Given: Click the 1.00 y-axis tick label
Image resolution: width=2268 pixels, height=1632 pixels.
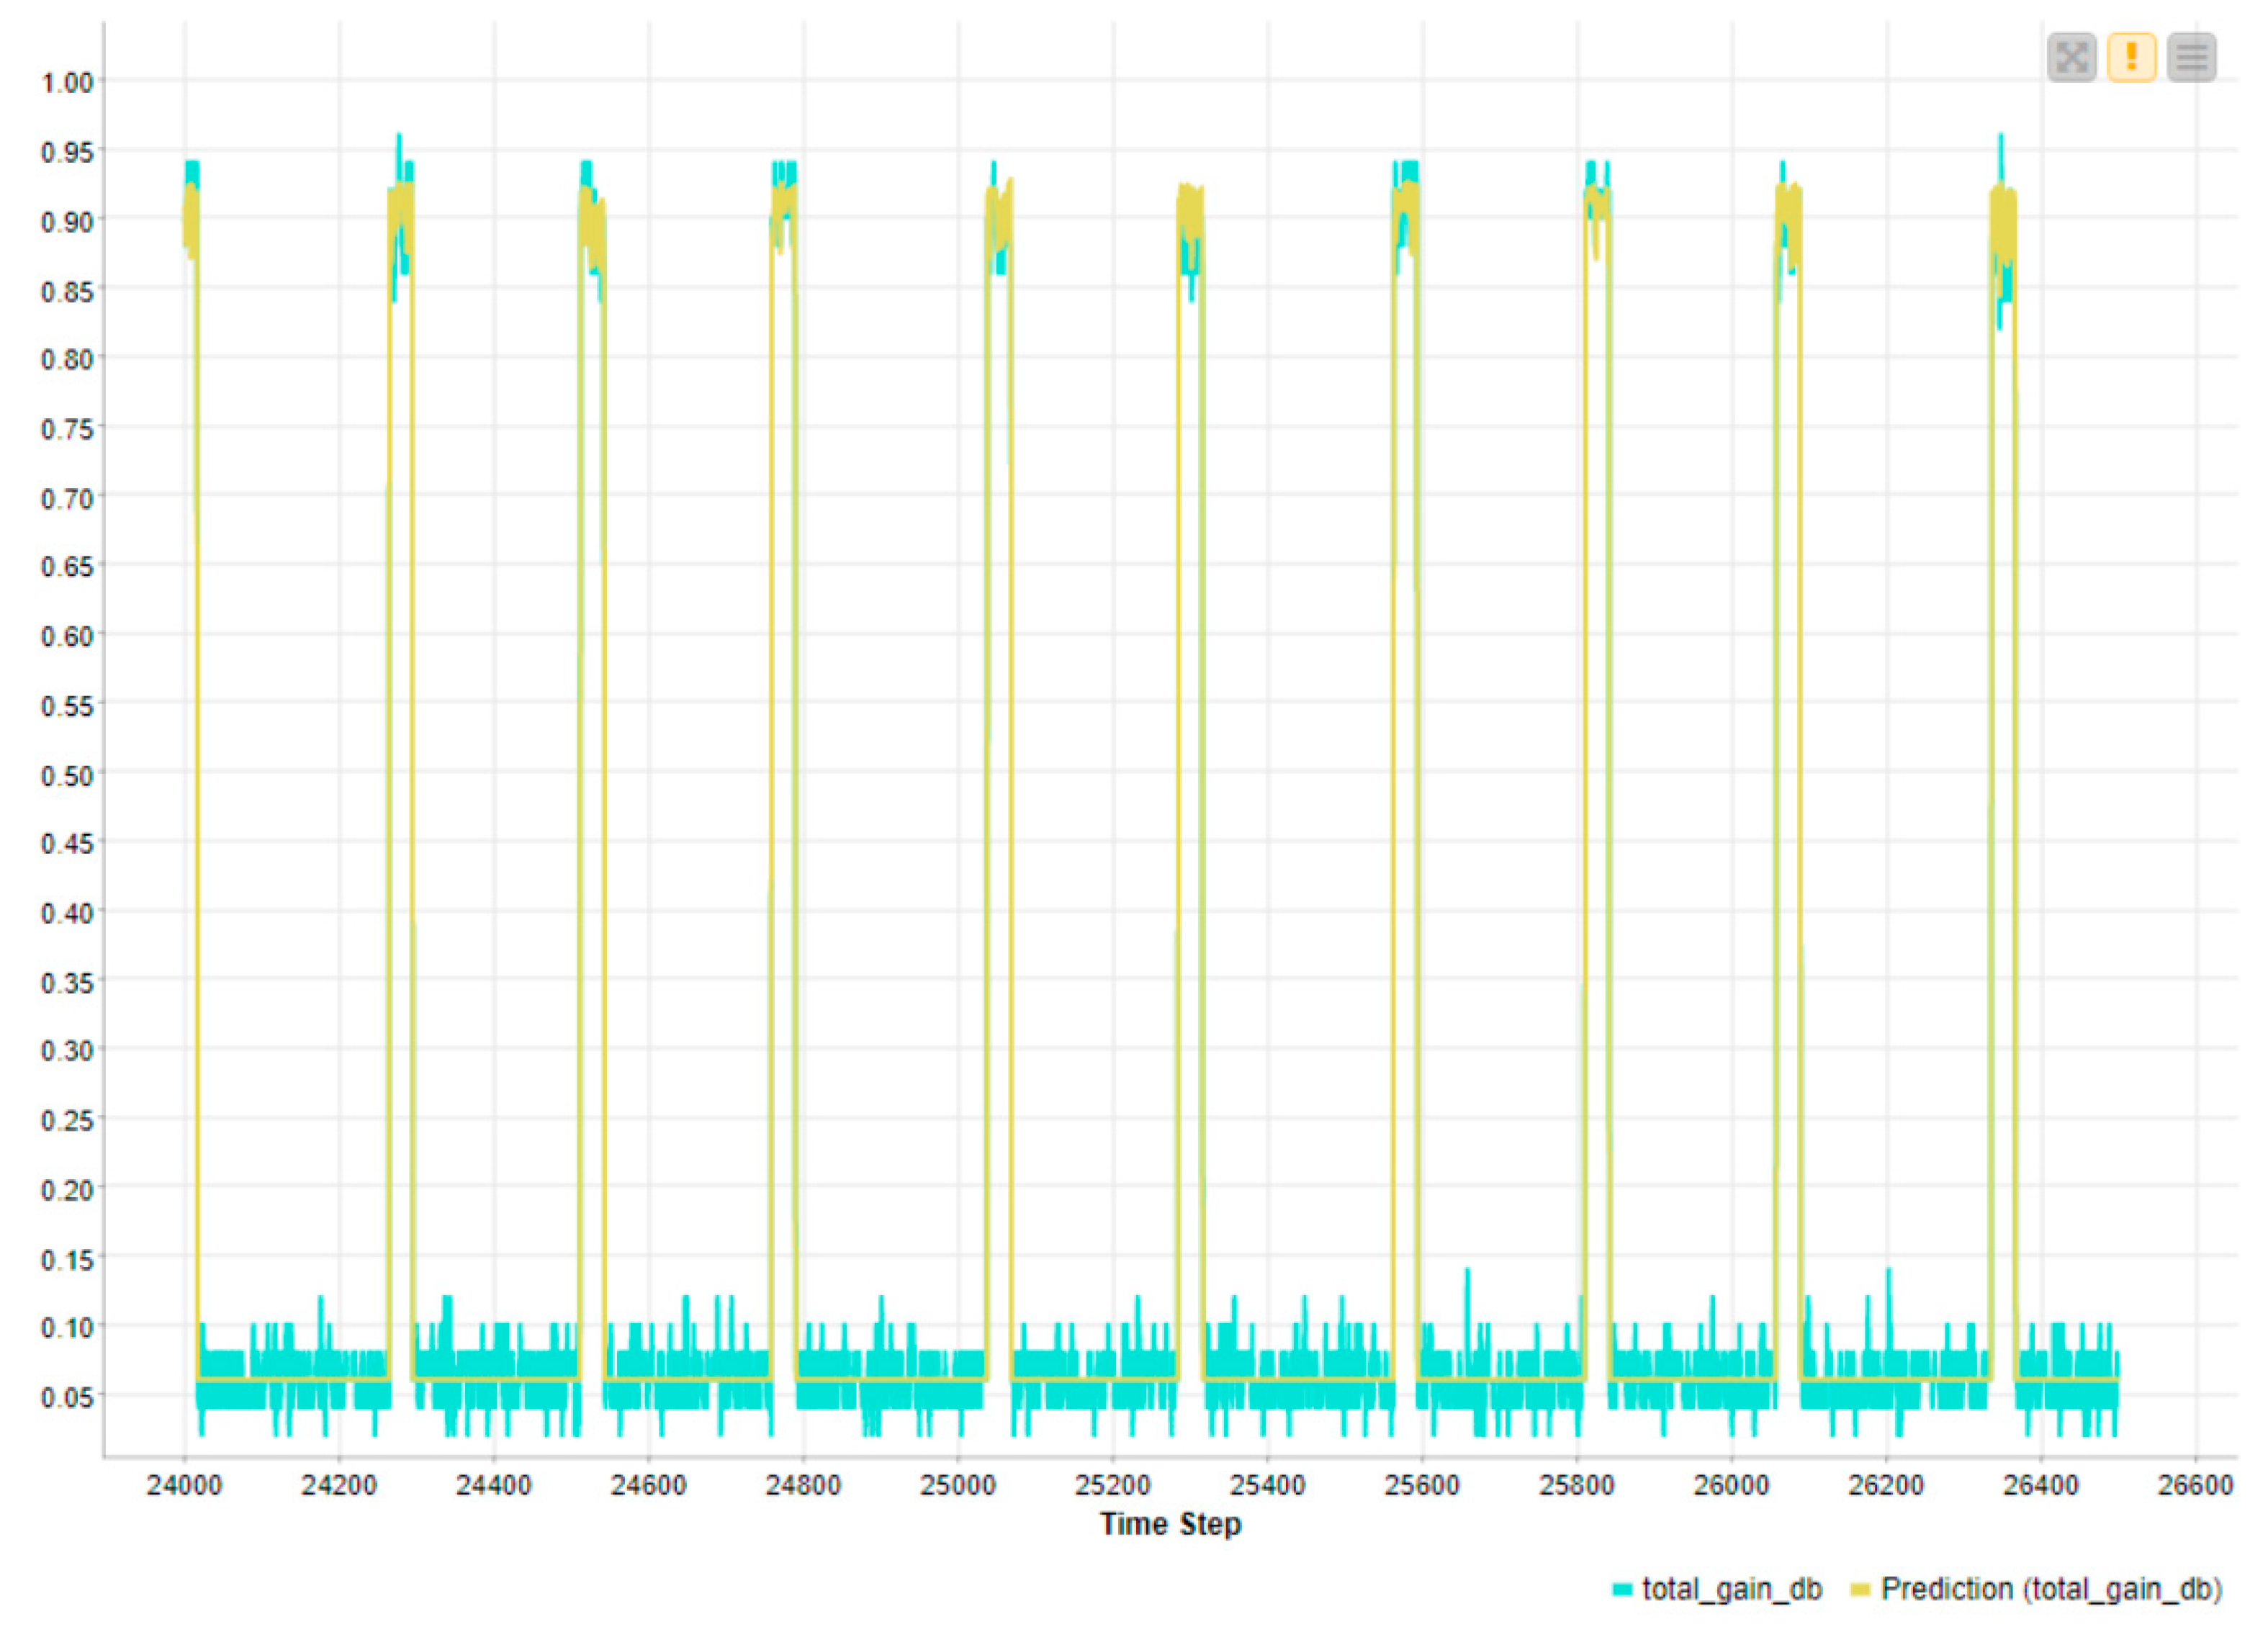Looking at the screenshot, I should (67, 82).
